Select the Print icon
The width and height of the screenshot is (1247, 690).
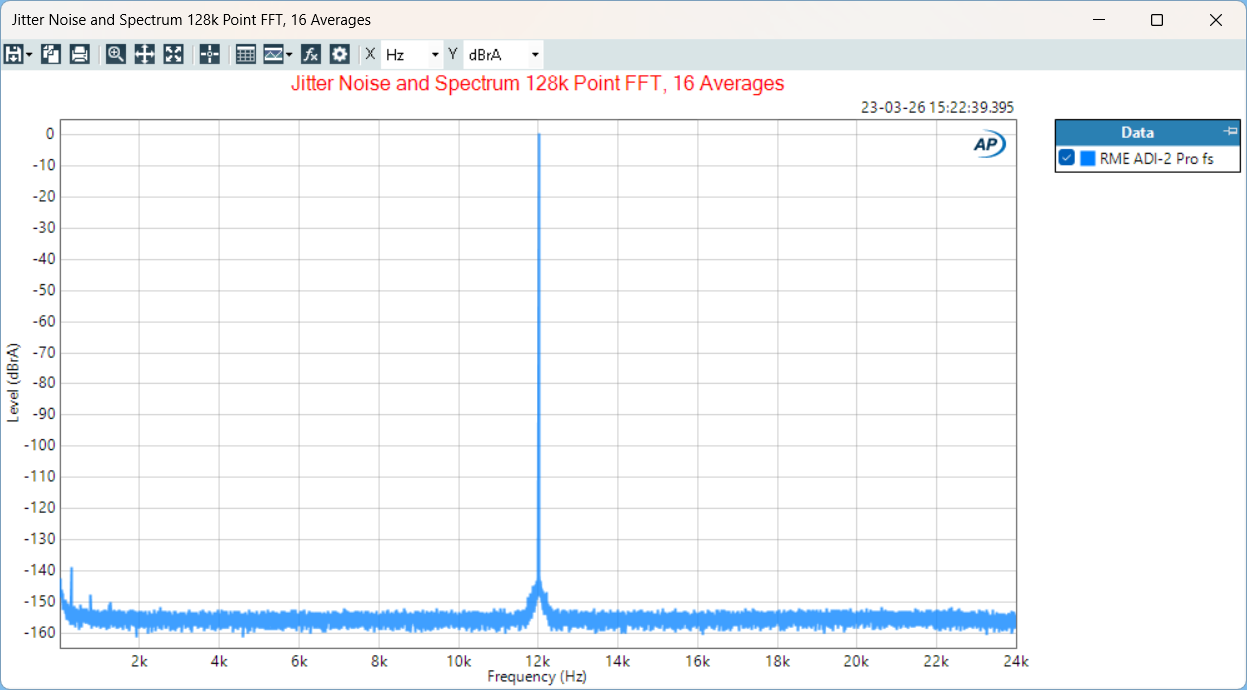click(x=79, y=54)
